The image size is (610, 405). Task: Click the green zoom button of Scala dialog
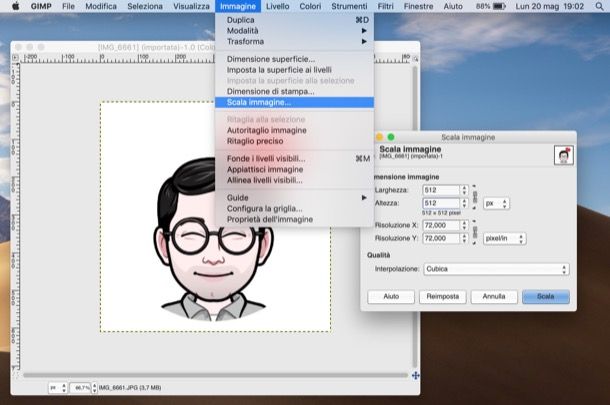click(x=391, y=137)
